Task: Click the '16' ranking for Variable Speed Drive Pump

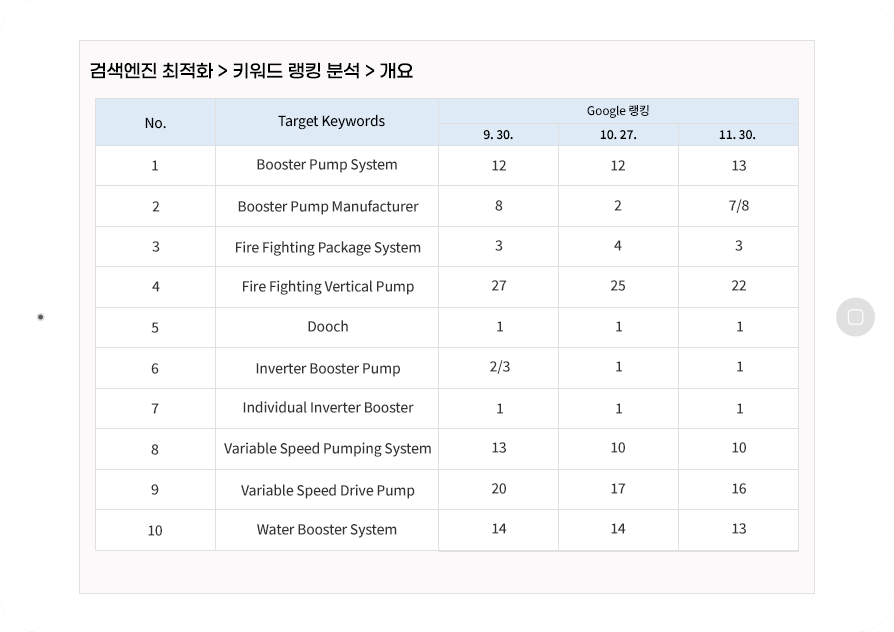Action: pos(739,489)
